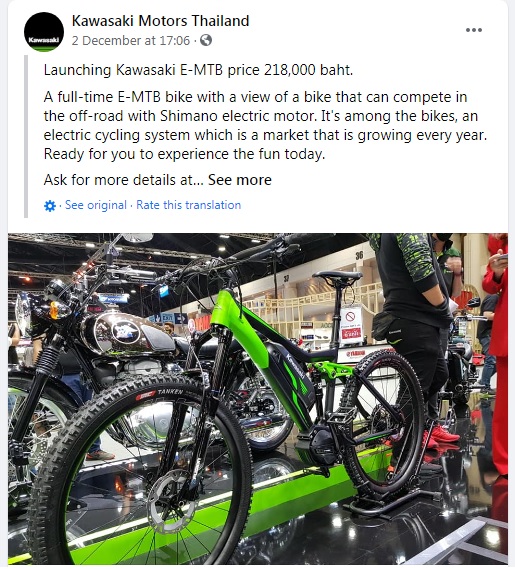Click the chrome motorcycle fuel tank

click(x=127, y=333)
